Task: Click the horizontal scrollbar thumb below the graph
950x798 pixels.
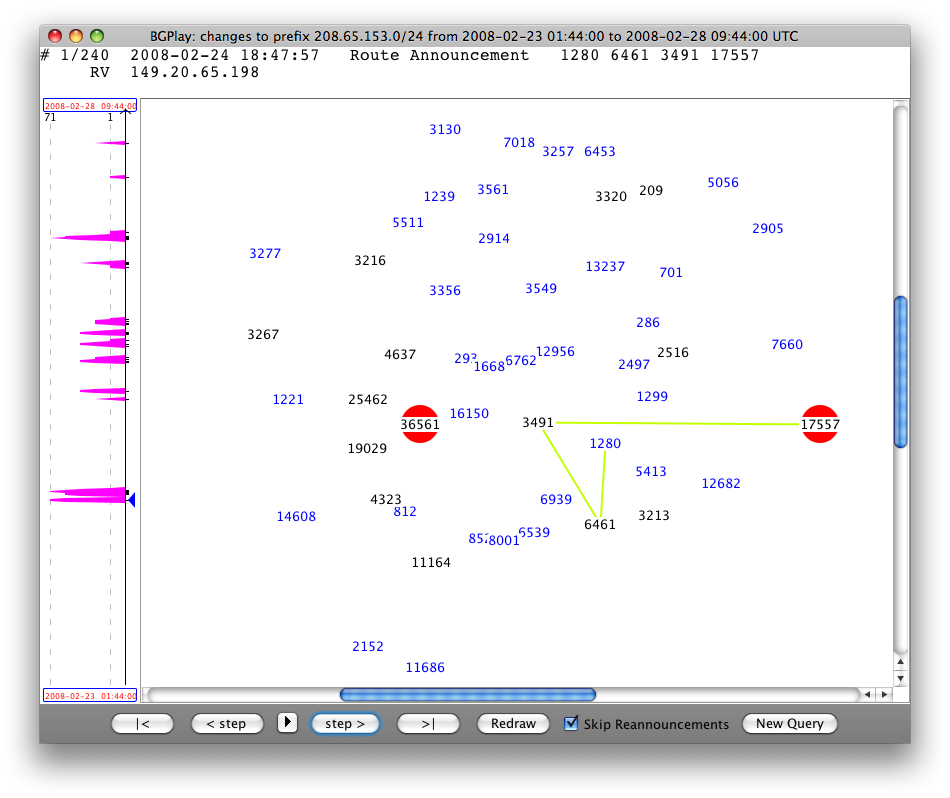Action: click(467, 694)
